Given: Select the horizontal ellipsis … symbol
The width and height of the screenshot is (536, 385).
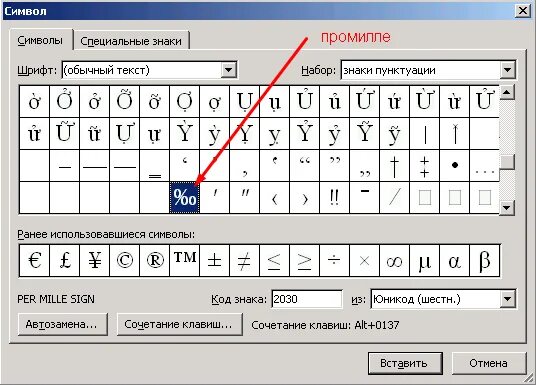Looking at the screenshot, I should 484,165.
